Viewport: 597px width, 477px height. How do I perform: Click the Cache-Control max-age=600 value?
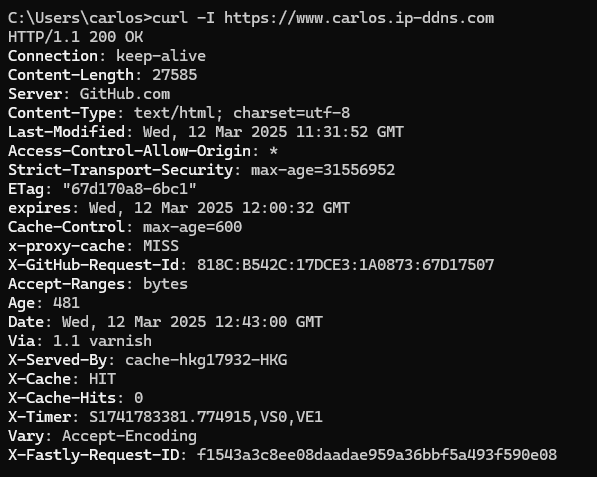coord(193,227)
